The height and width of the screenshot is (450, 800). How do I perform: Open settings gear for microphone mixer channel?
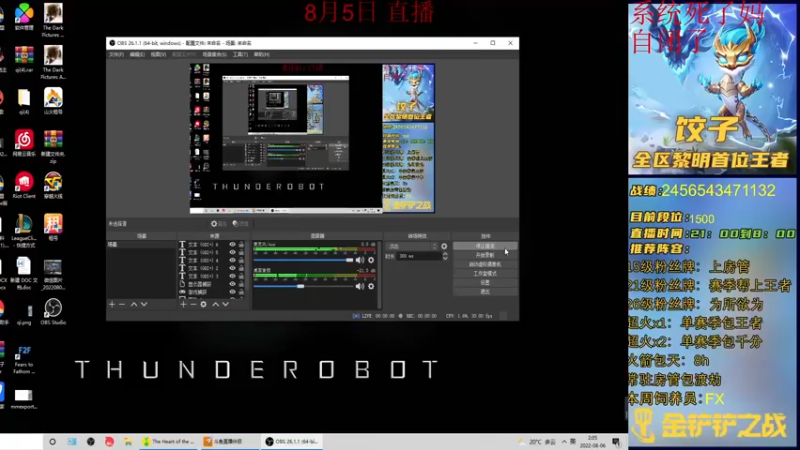tap(371, 260)
